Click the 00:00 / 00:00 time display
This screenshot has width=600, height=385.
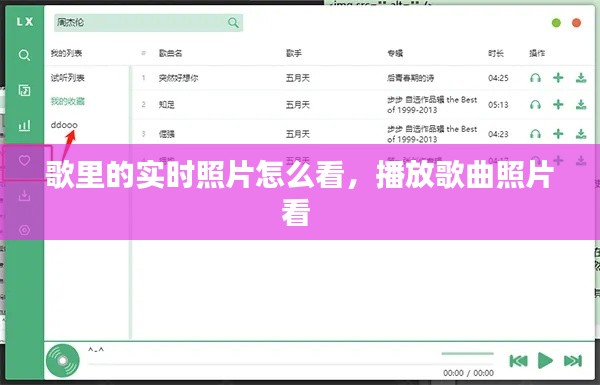pos(468,373)
